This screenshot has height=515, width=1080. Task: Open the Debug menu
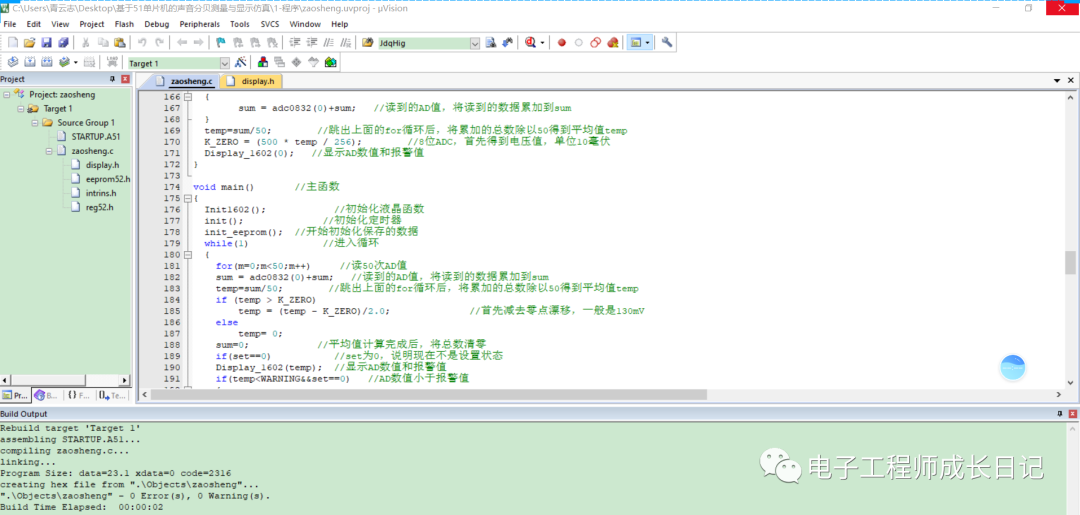tap(156, 24)
